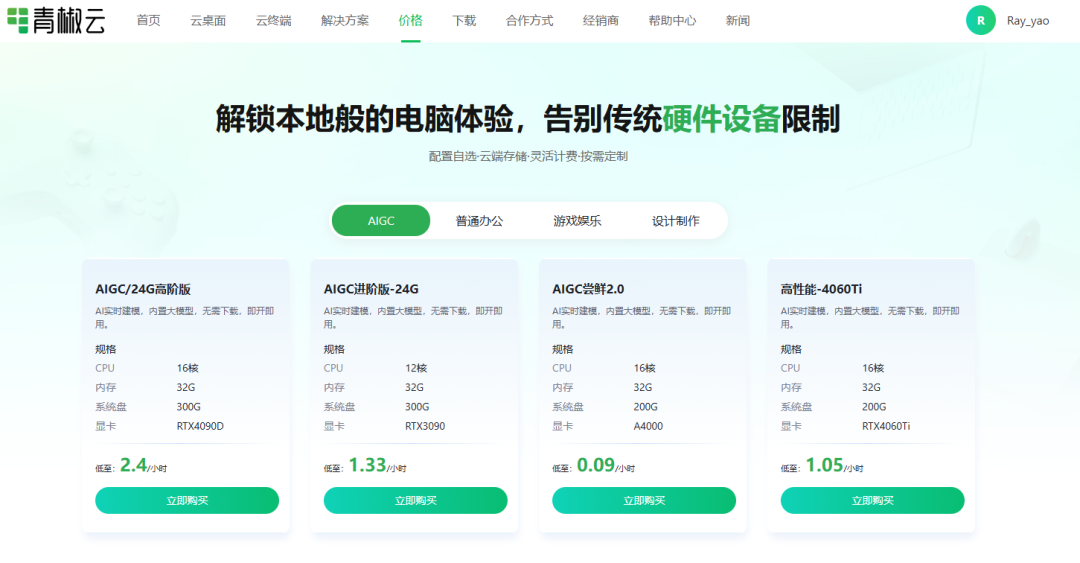
Task: Click the 12核 CPU value
Action: coord(416,368)
